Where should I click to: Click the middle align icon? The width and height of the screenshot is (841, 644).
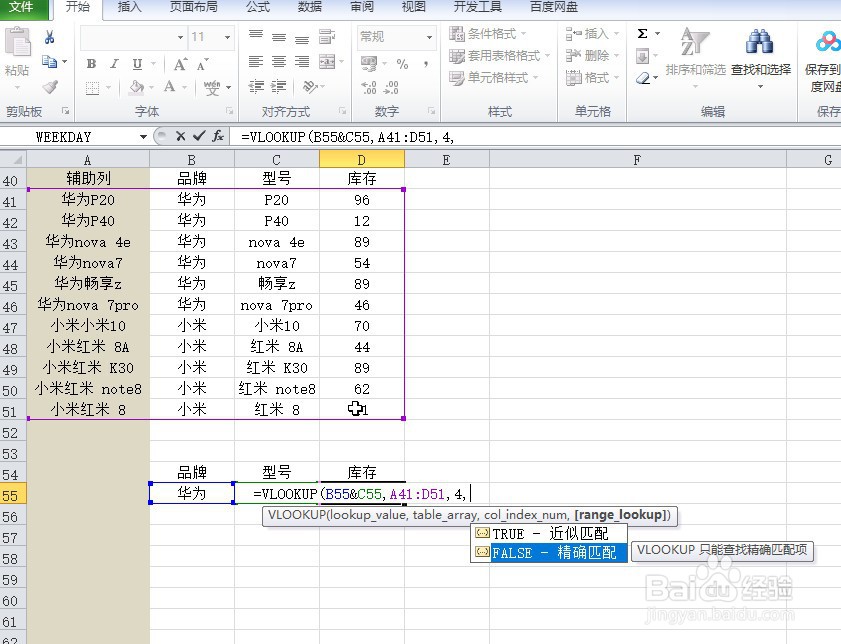(279, 36)
